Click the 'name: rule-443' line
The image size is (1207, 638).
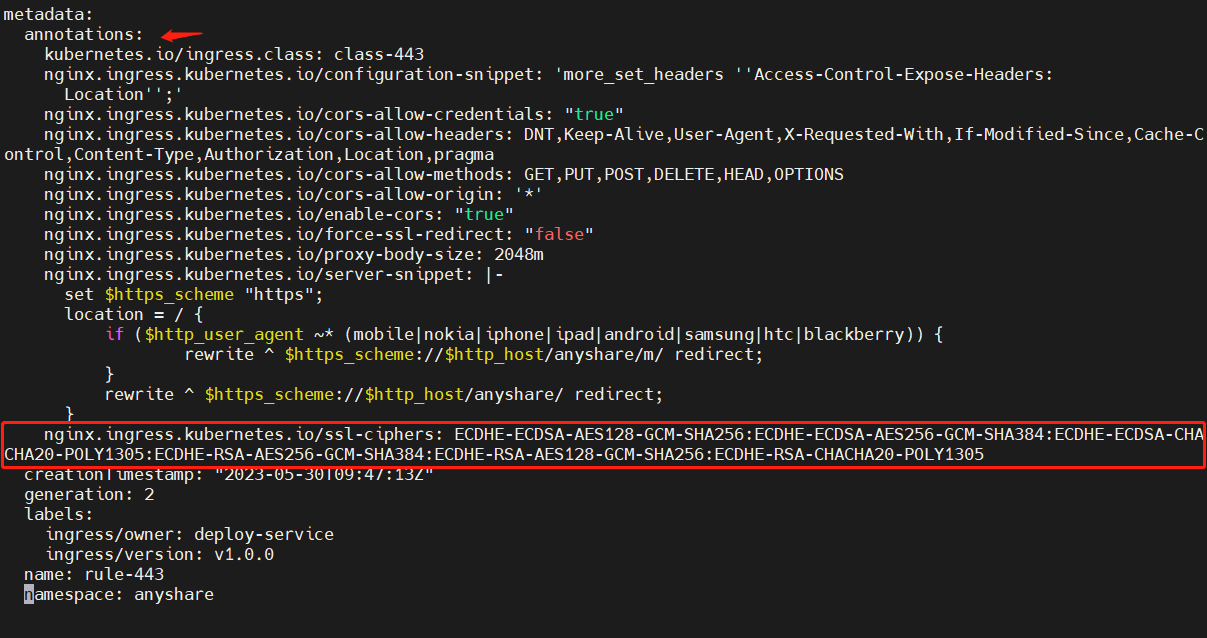[x=94, y=574]
